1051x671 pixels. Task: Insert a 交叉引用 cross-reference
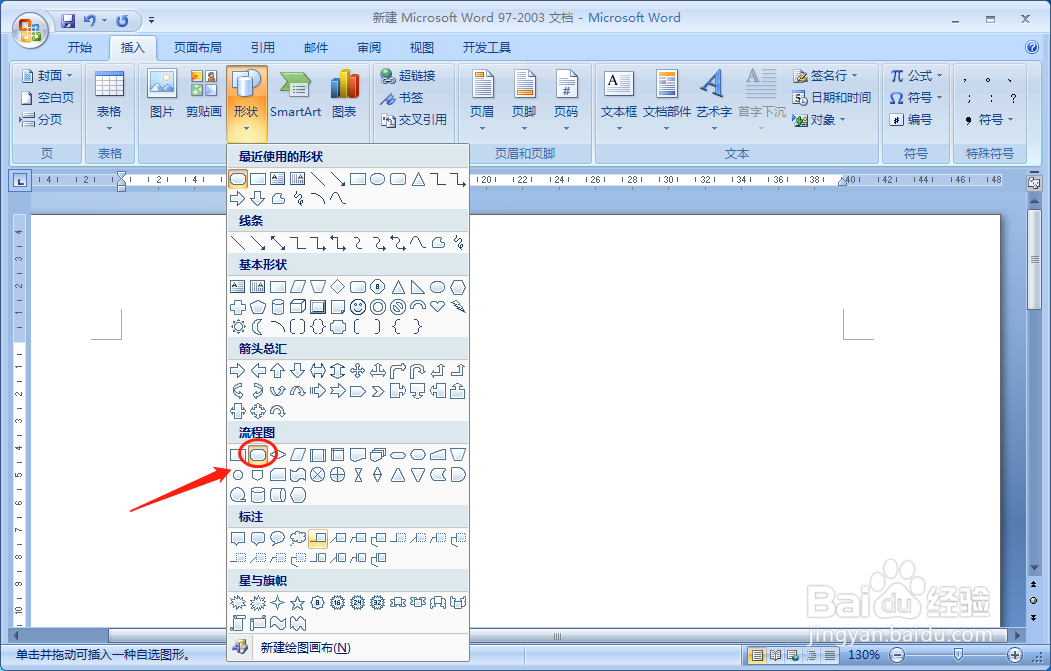tap(414, 120)
